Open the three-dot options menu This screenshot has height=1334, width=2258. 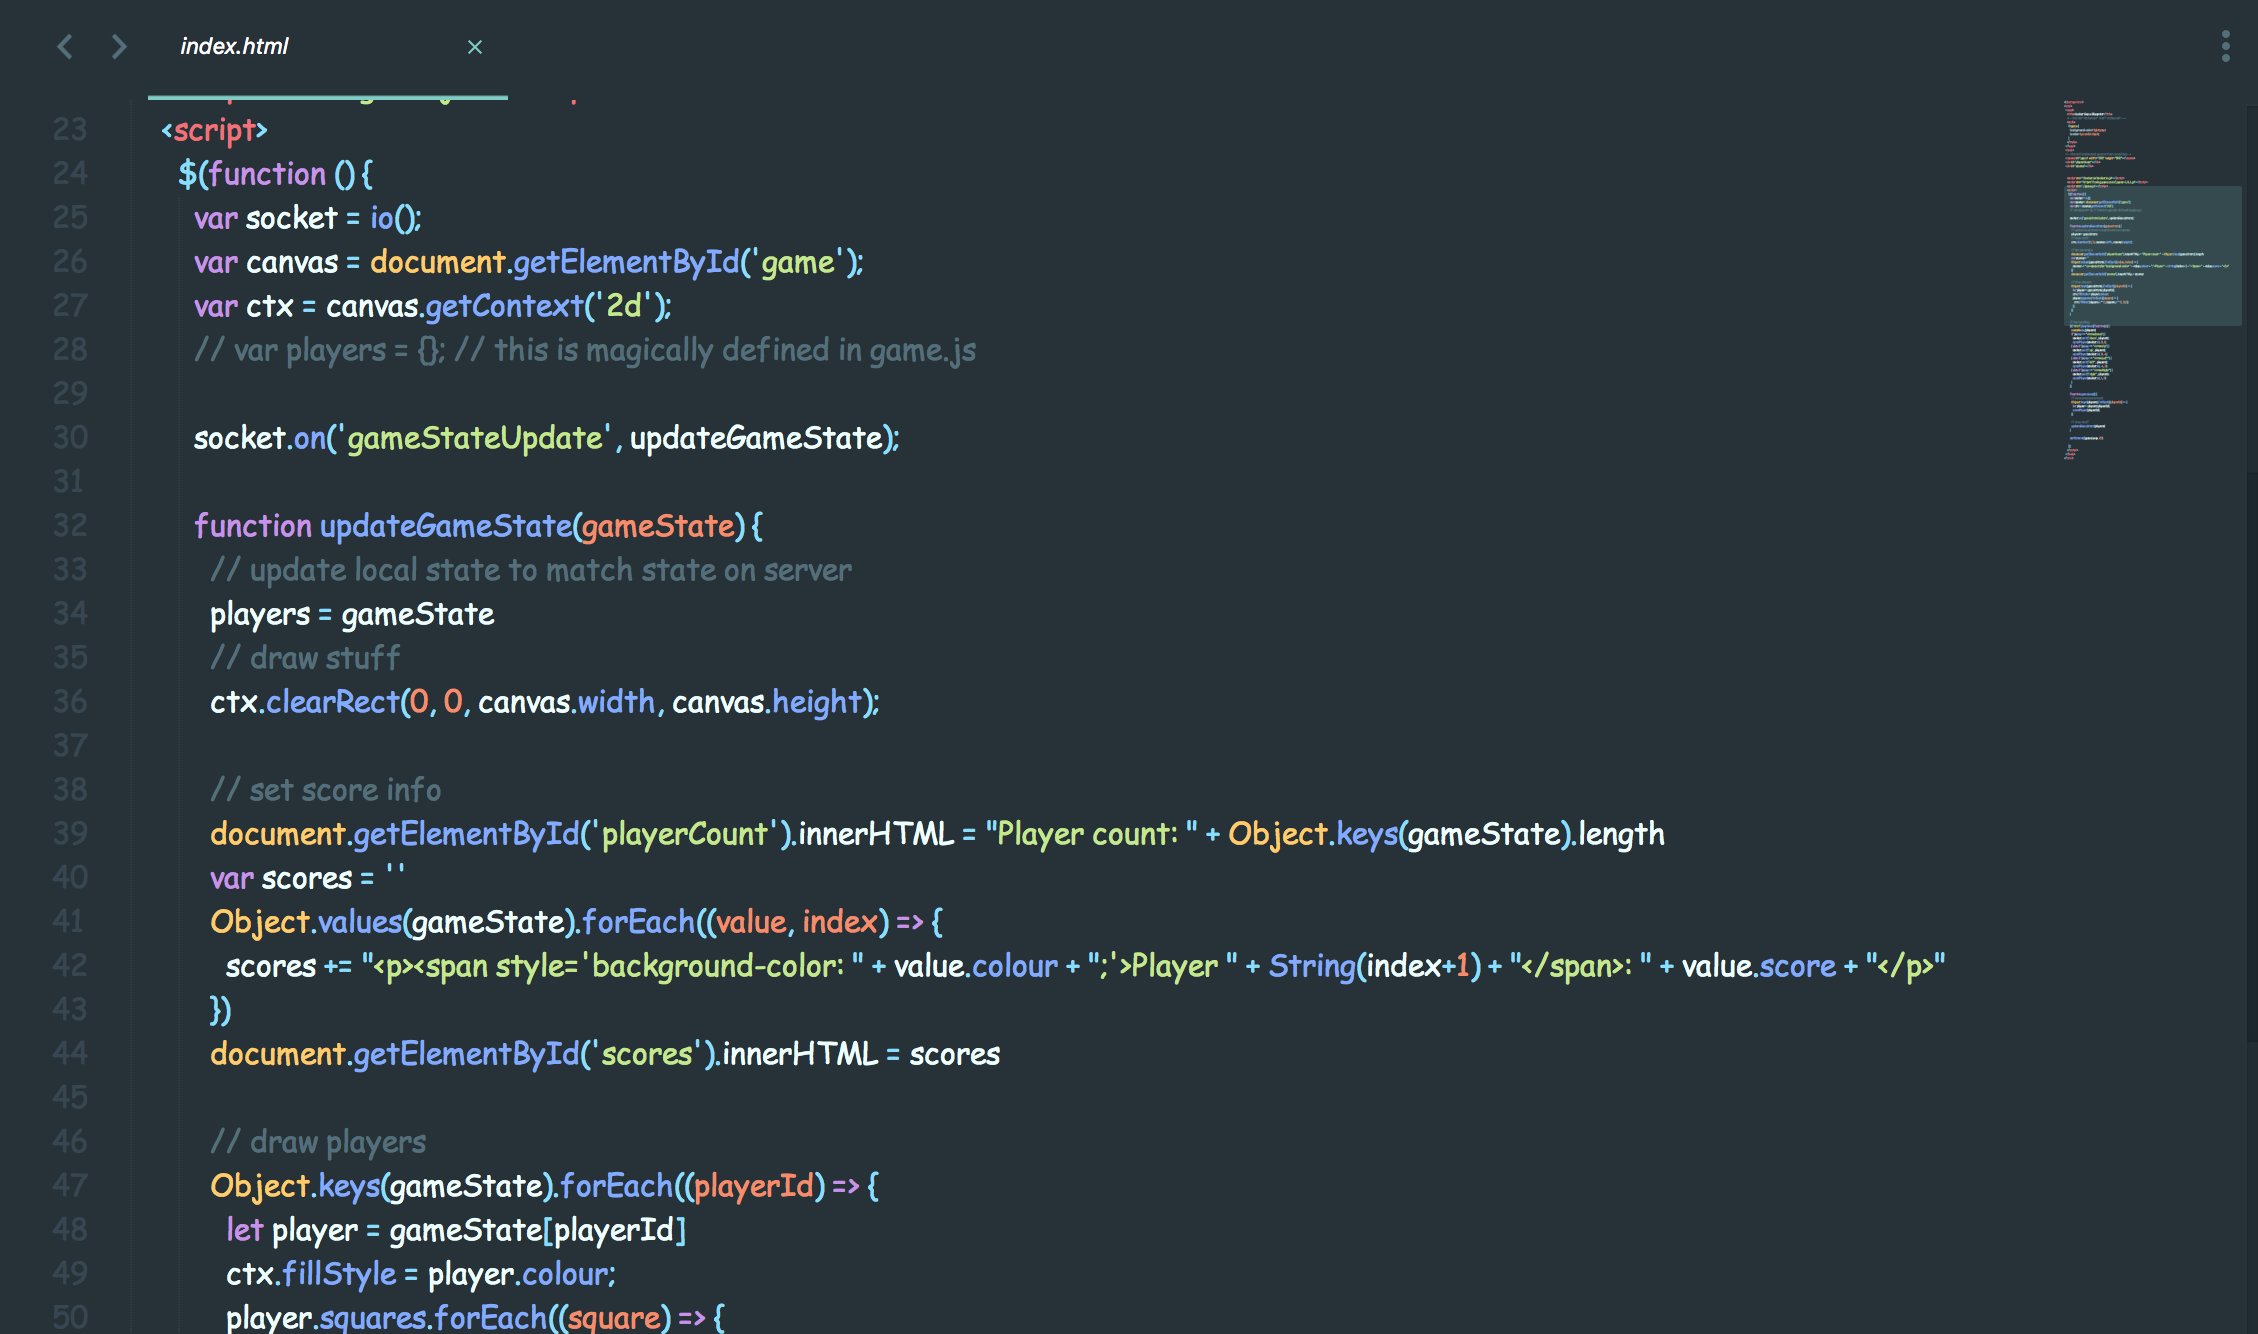click(x=2225, y=46)
